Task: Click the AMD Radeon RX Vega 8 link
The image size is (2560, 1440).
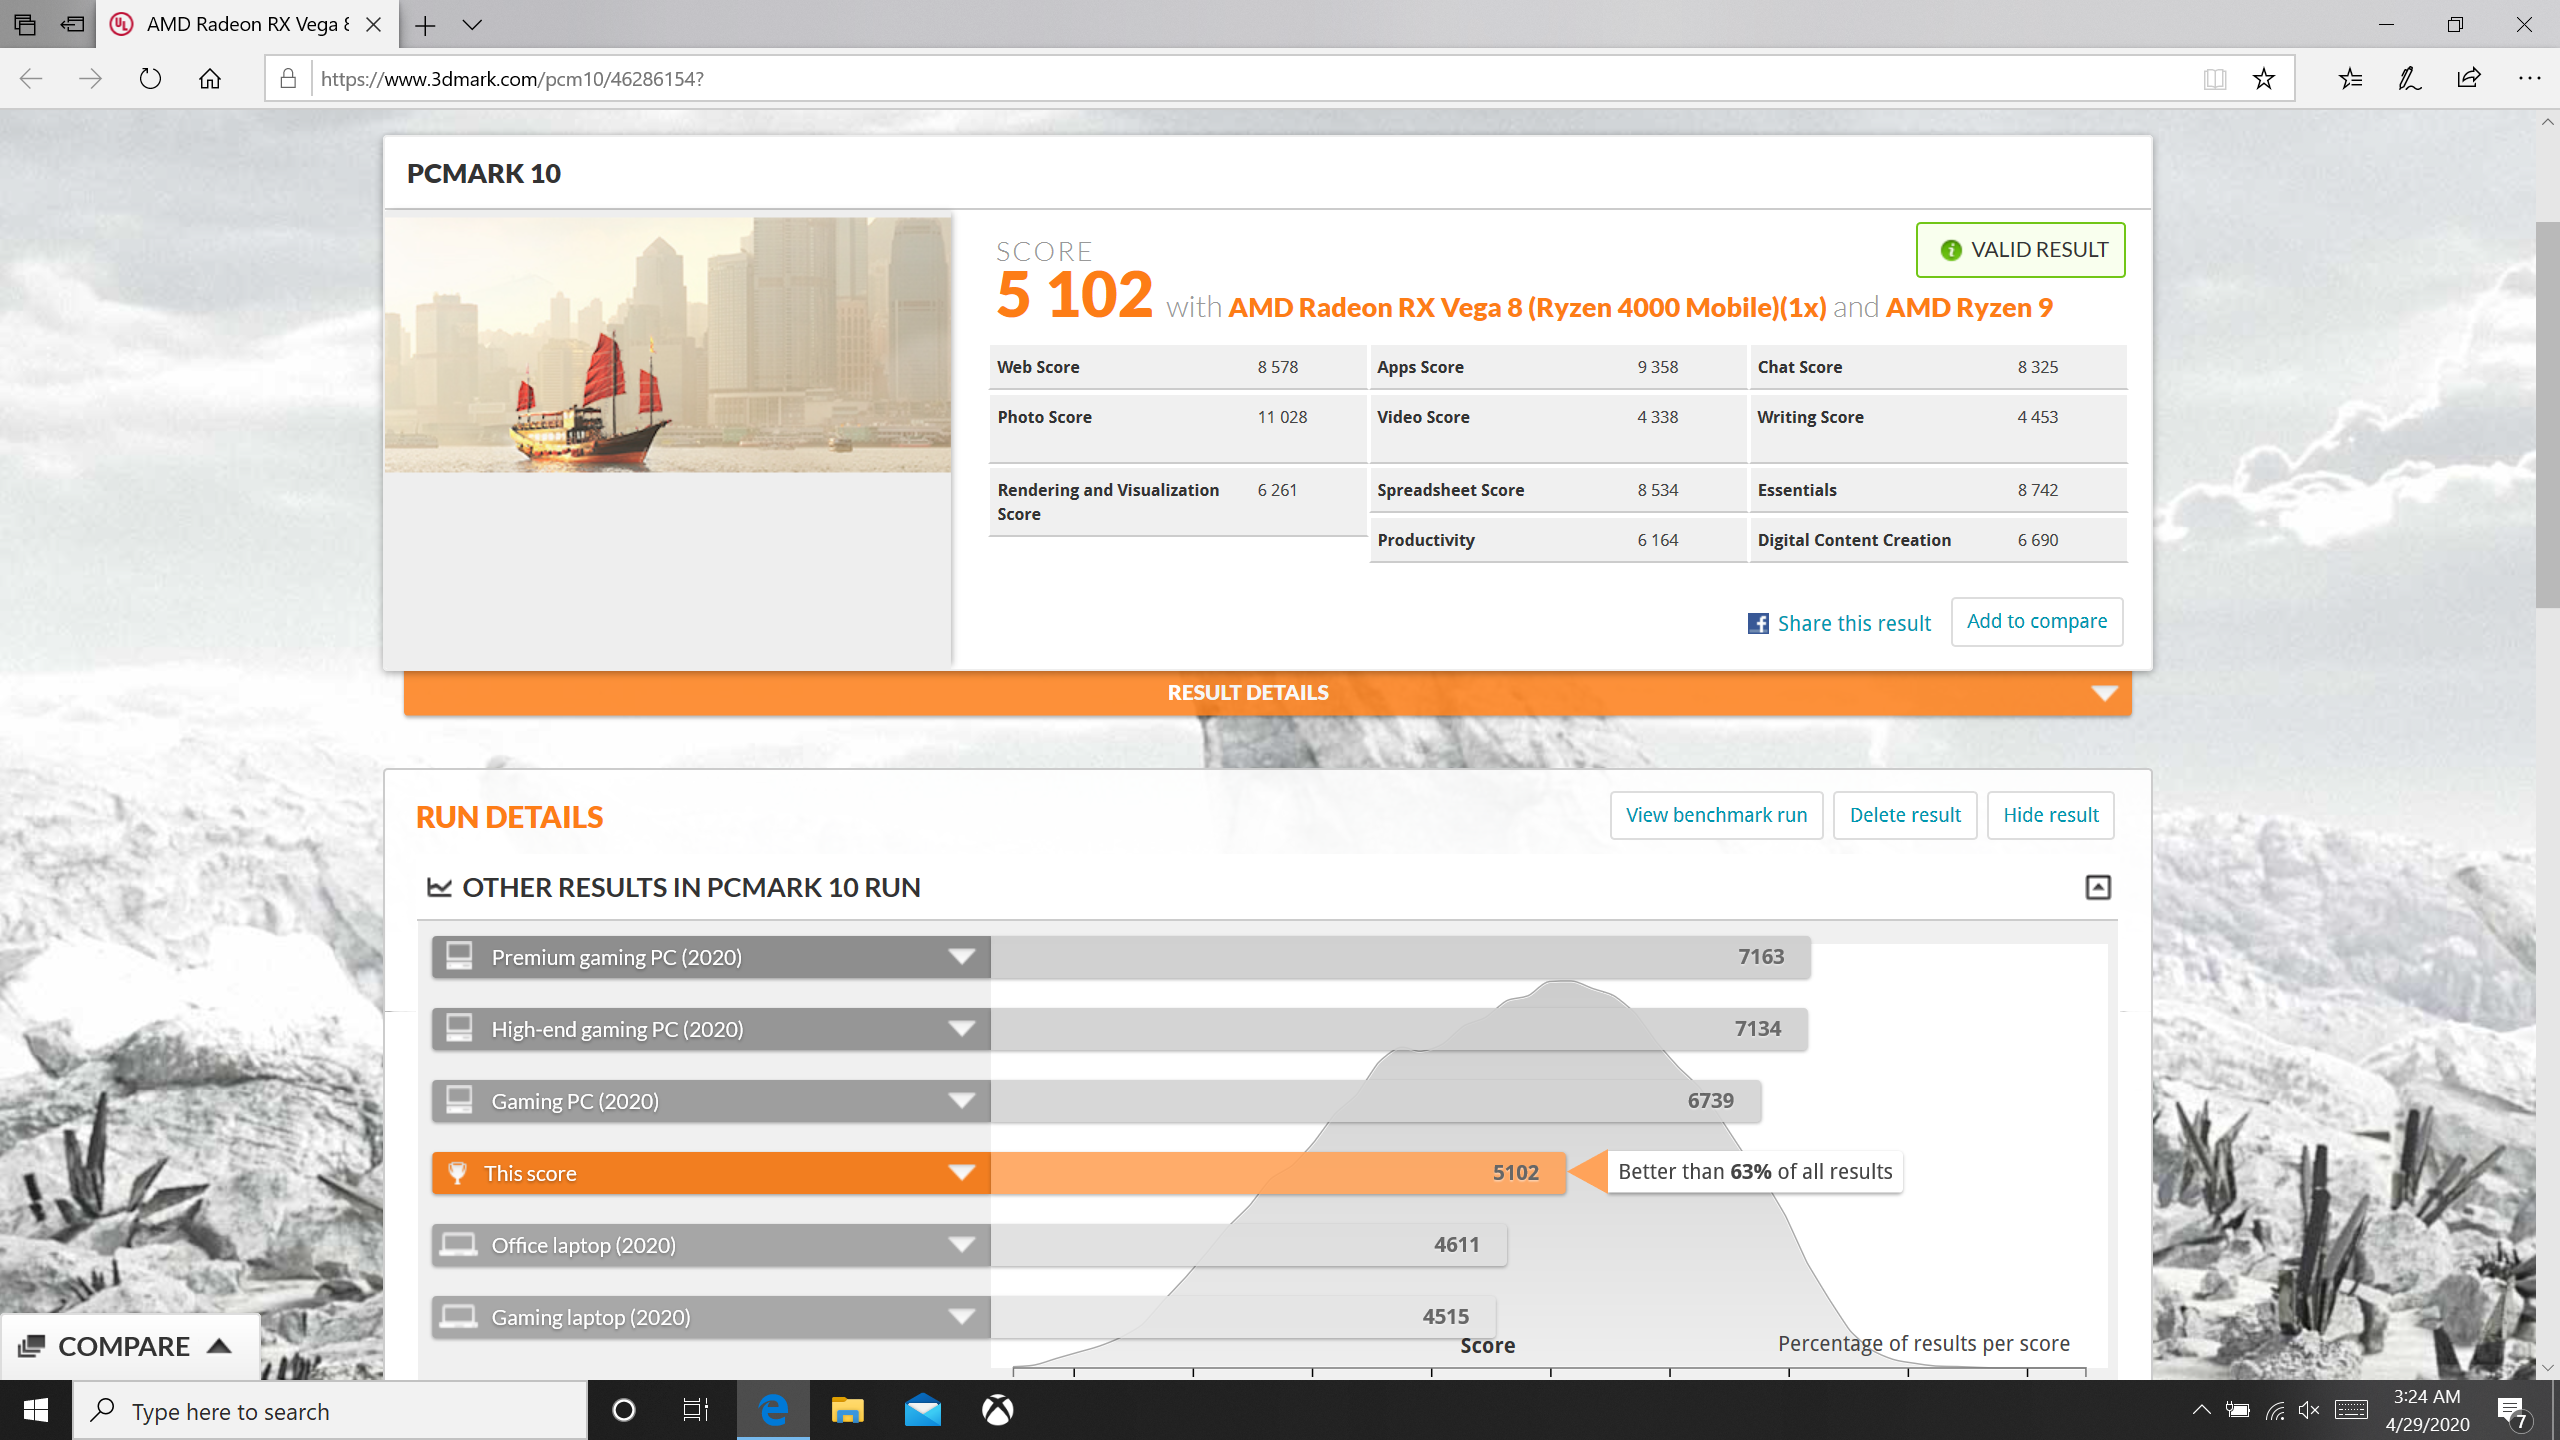Action: [1527, 308]
